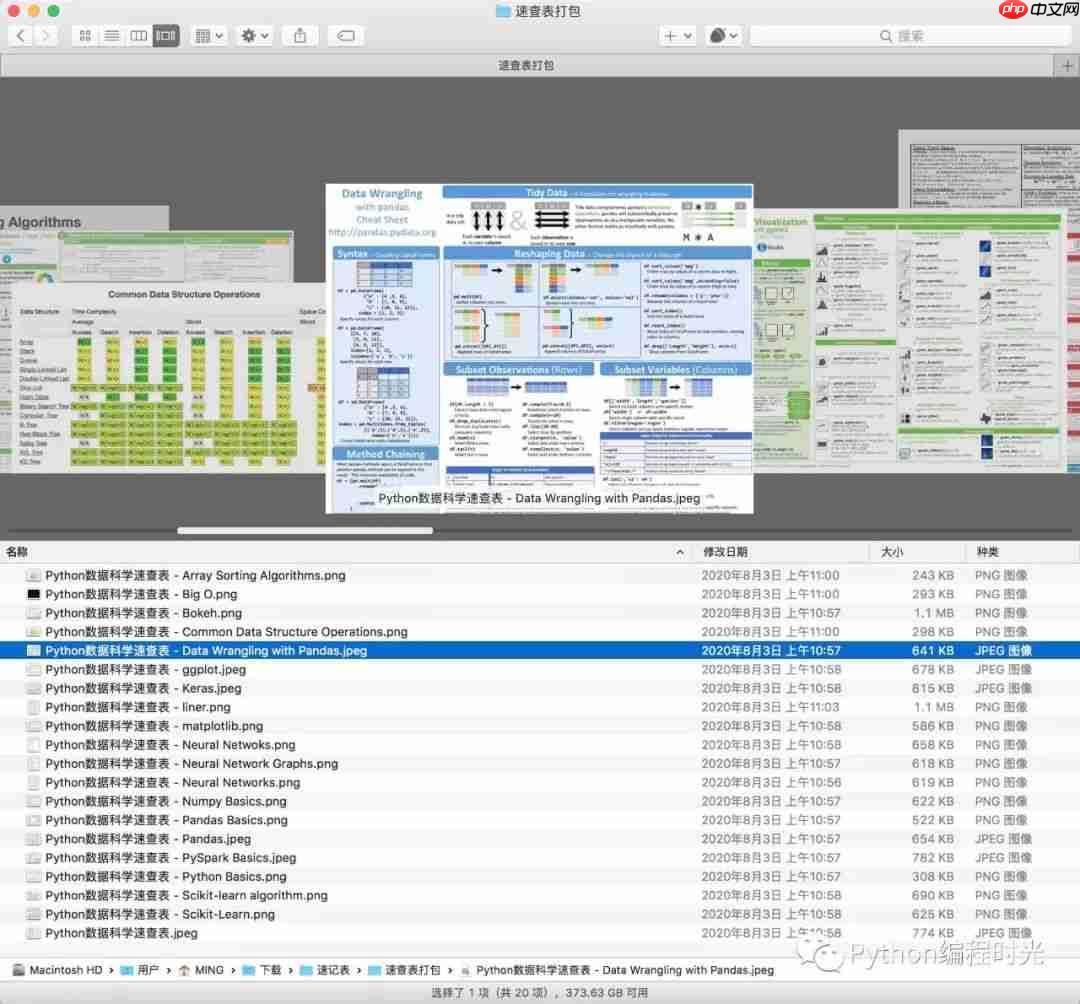Click the edit tags button
The image size is (1080, 1004).
346,35
